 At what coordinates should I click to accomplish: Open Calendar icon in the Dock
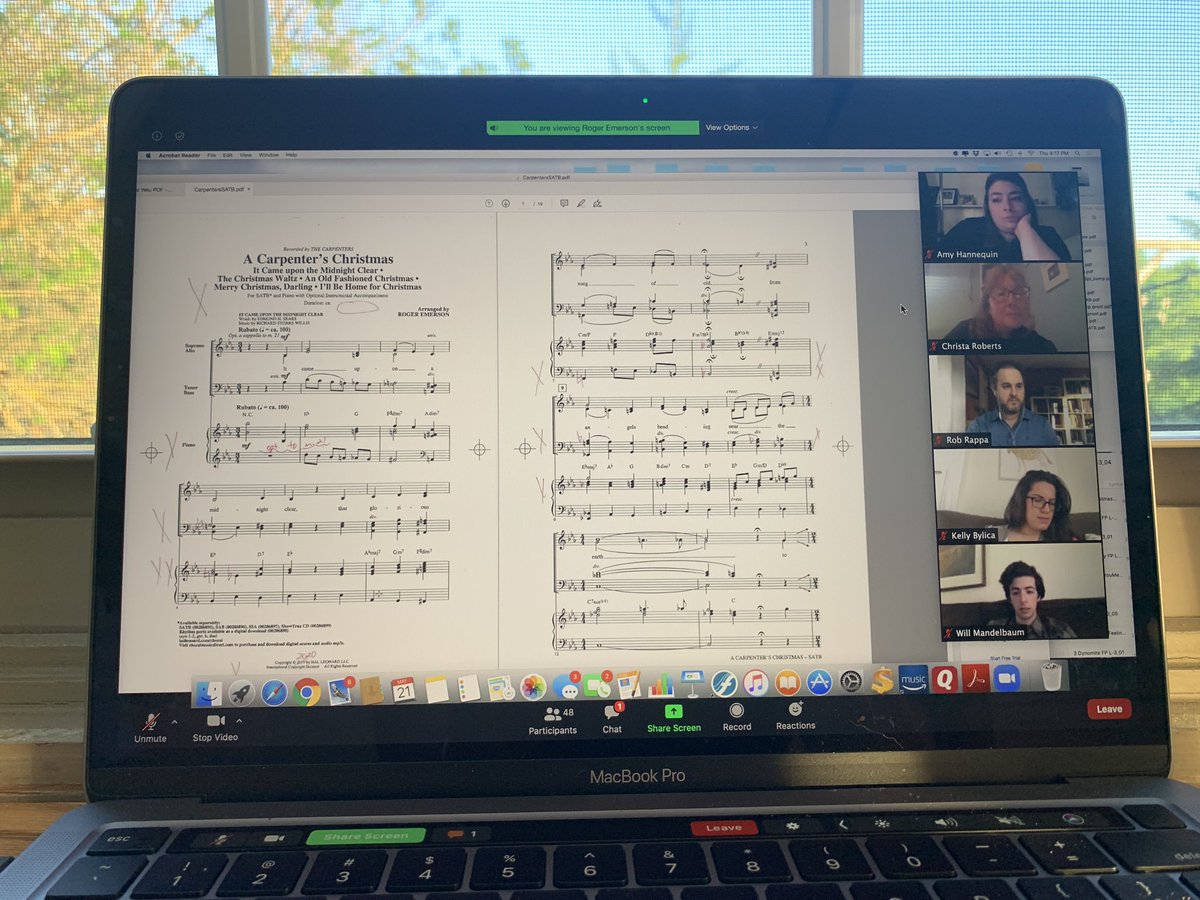click(403, 689)
